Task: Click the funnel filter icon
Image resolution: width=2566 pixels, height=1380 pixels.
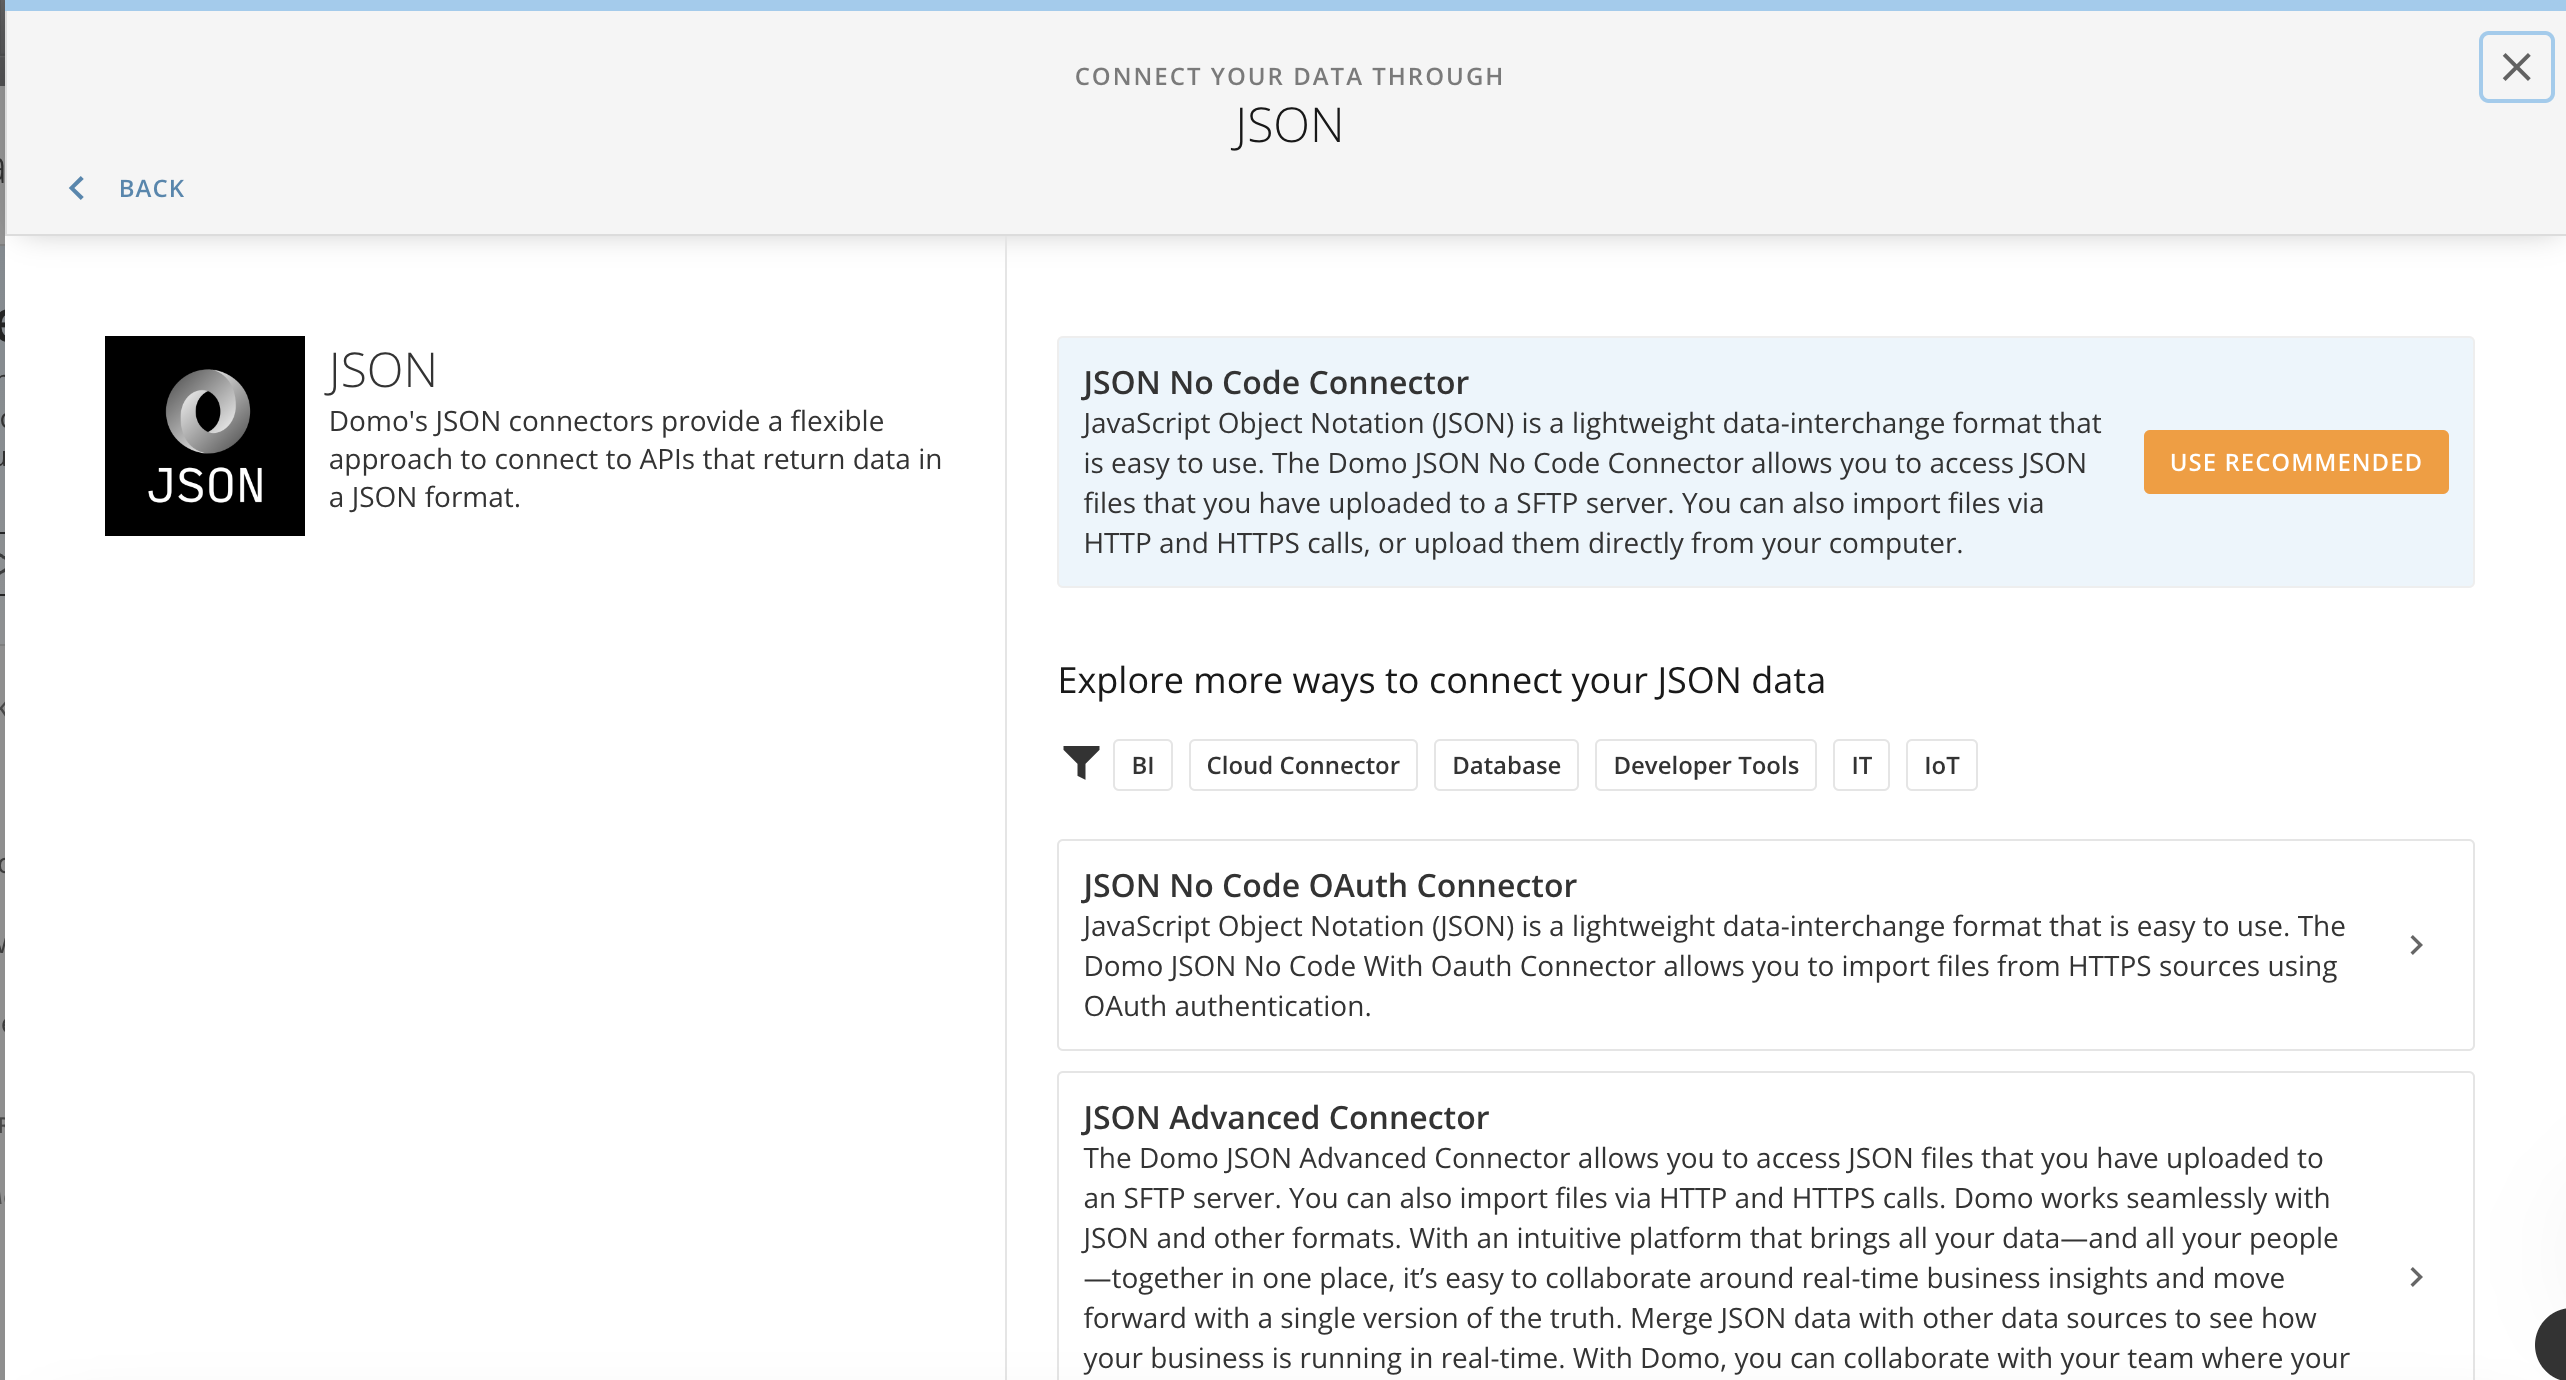Action: point(1080,764)
